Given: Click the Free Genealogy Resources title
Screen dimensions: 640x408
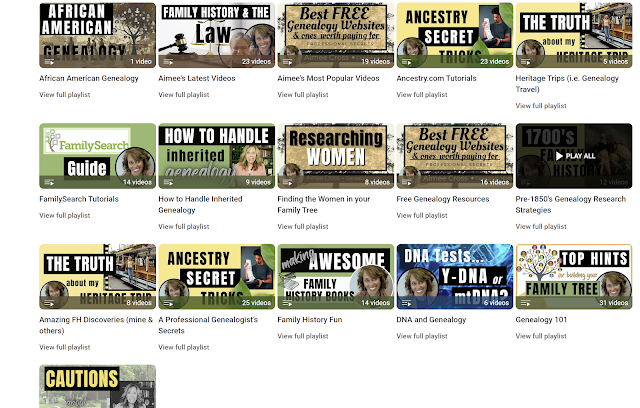Looking at the screenshot, I should pos(443,199).
